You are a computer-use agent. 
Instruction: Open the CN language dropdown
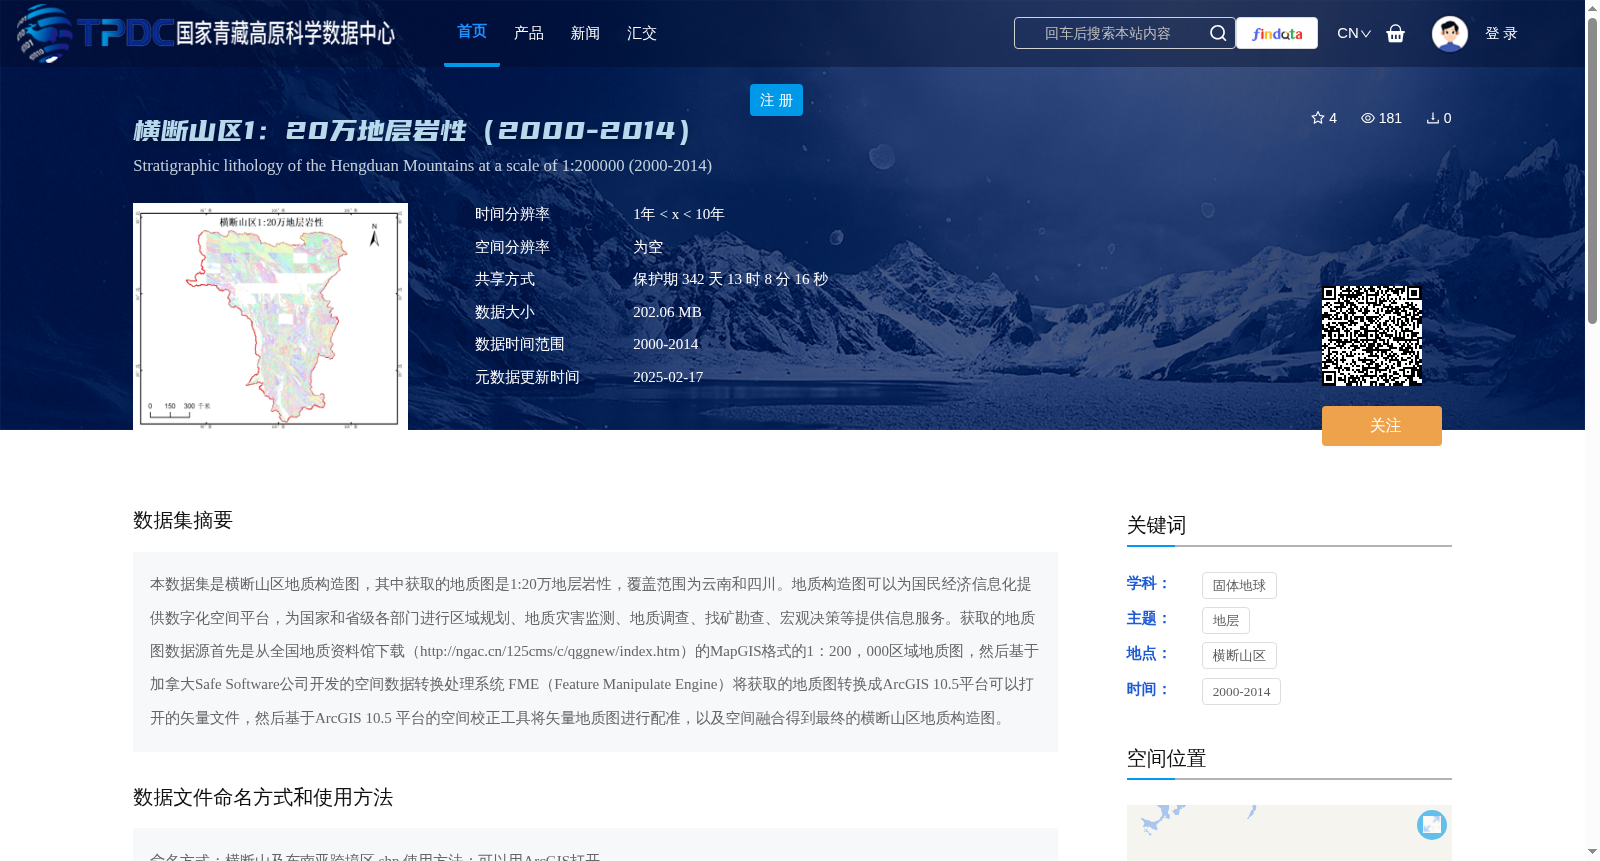click(1354, 33)
